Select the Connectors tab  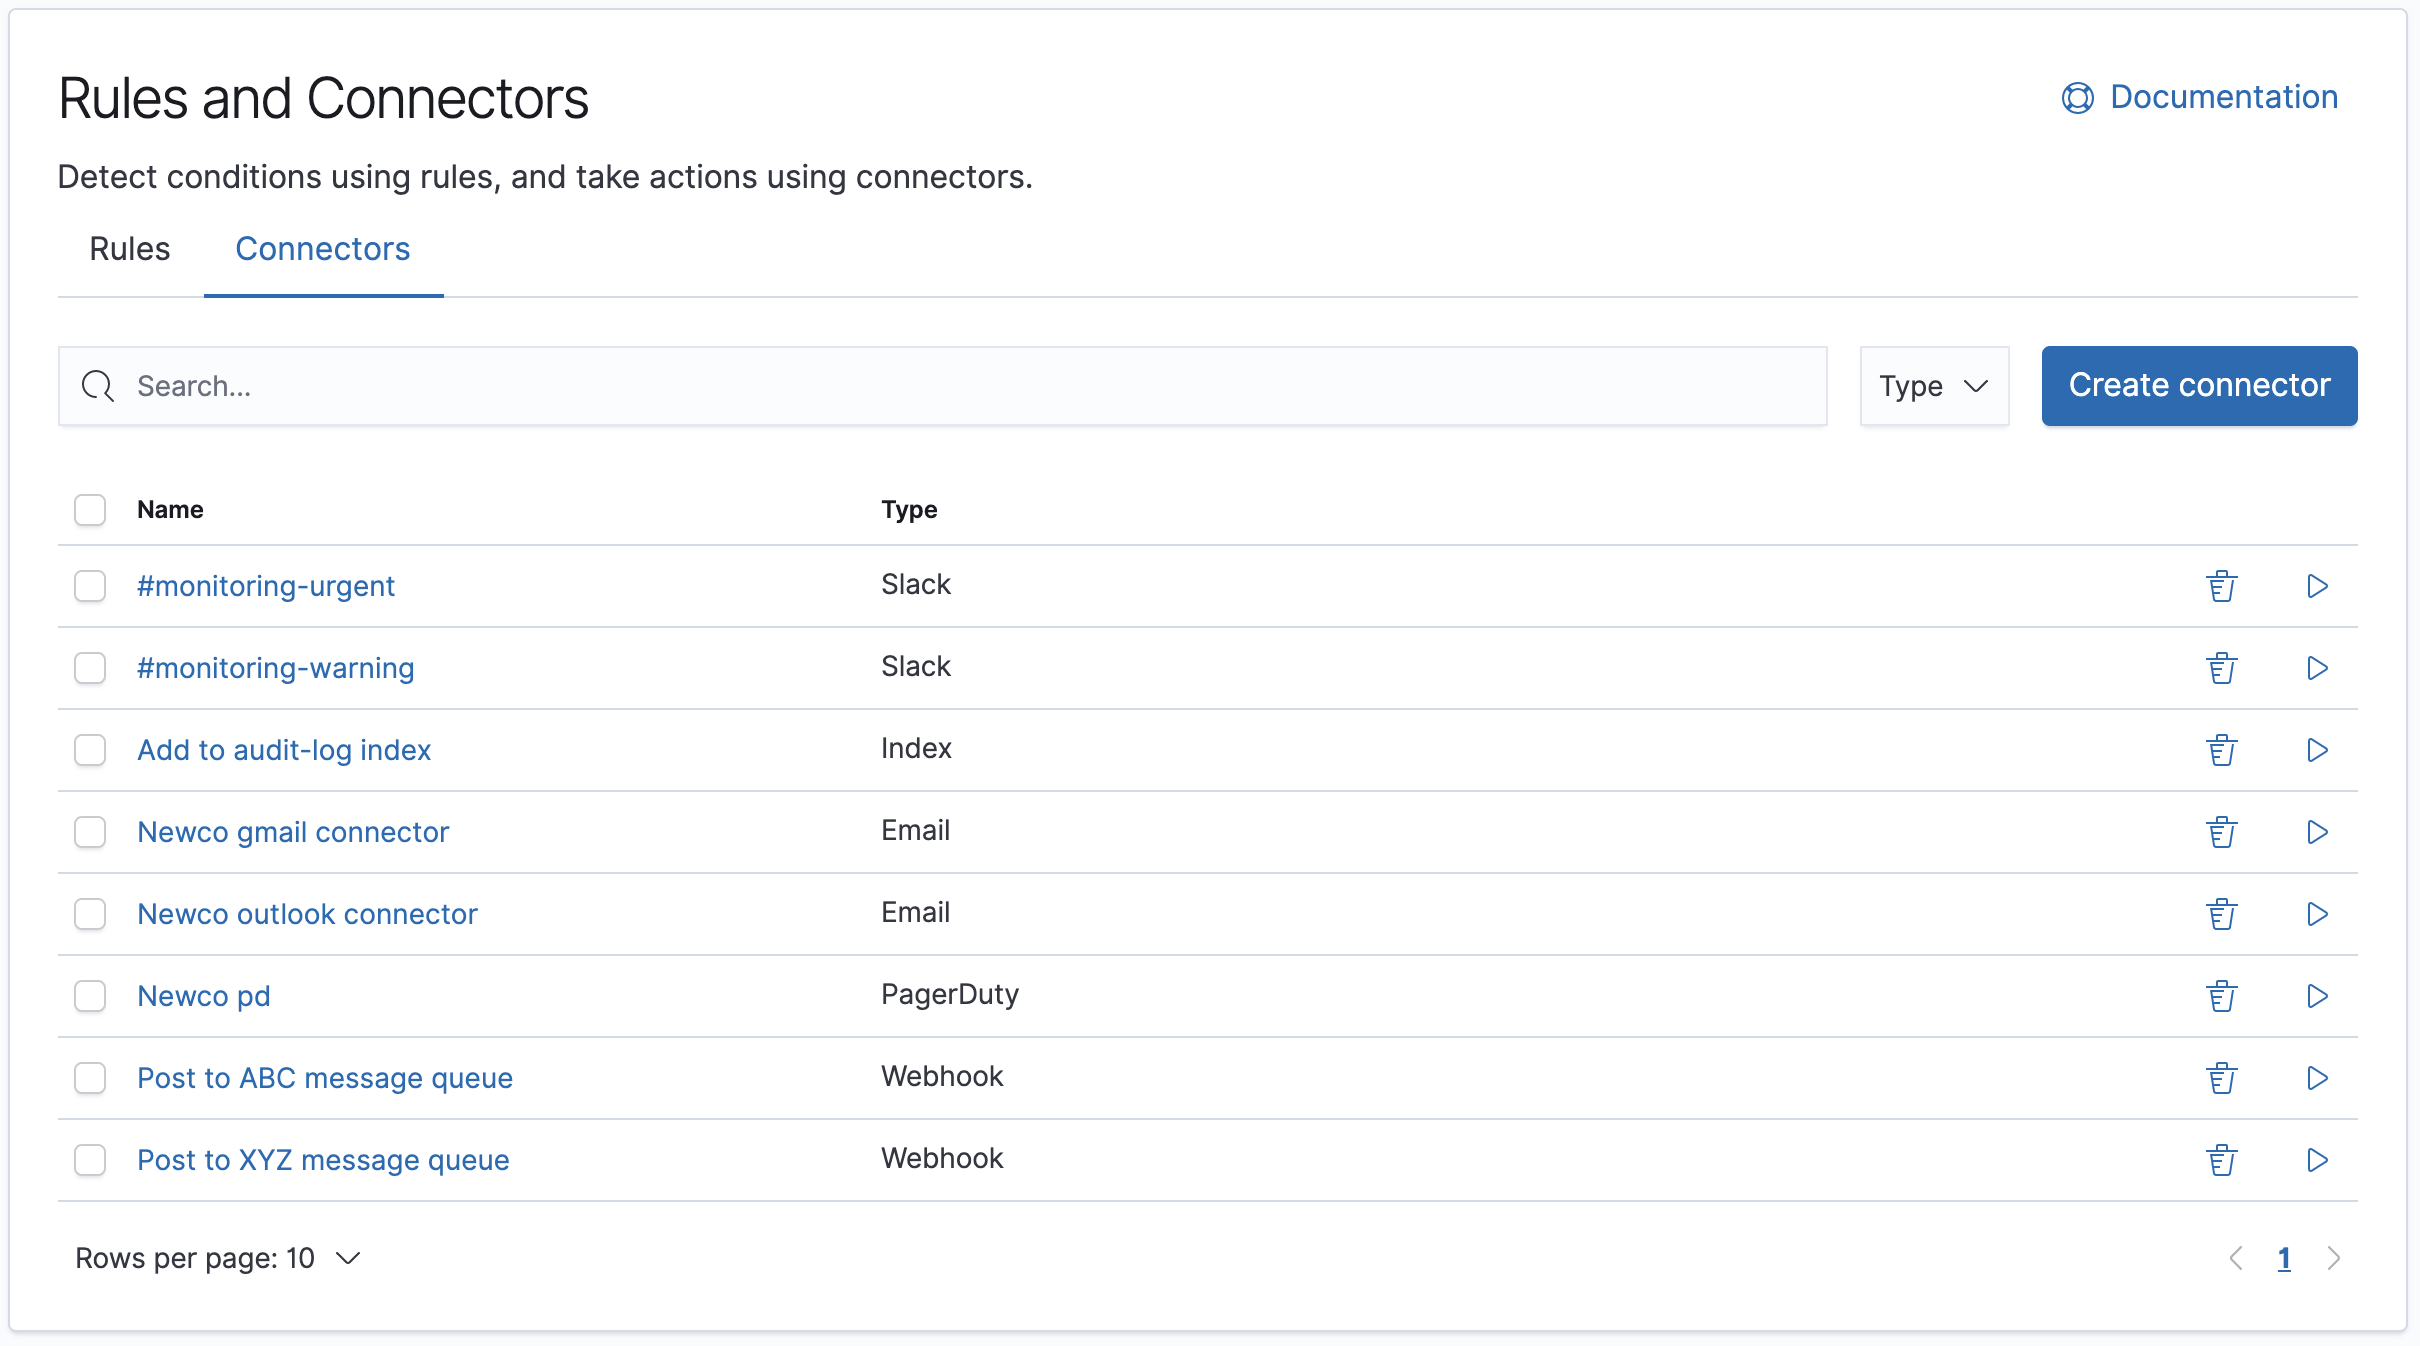tap(322, 249)
